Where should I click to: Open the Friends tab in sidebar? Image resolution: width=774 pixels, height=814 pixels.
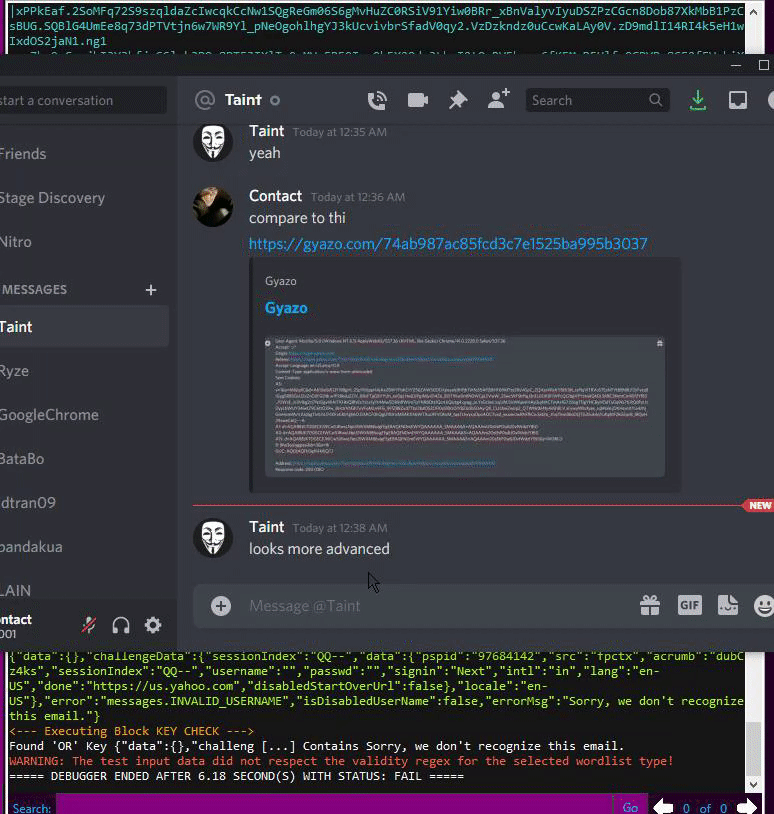tap(83, 154)
